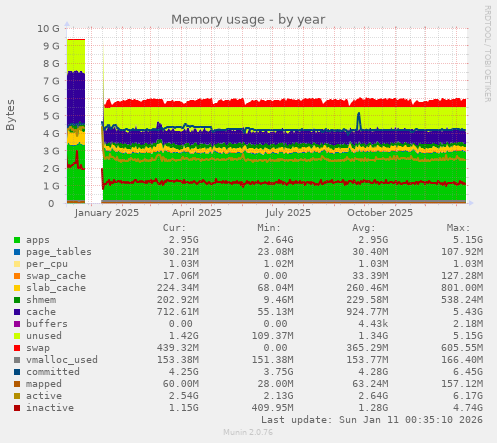
Task: Click the slab_cache max value 801.00M
Action: pyautogui.click(x=462, y=288)
